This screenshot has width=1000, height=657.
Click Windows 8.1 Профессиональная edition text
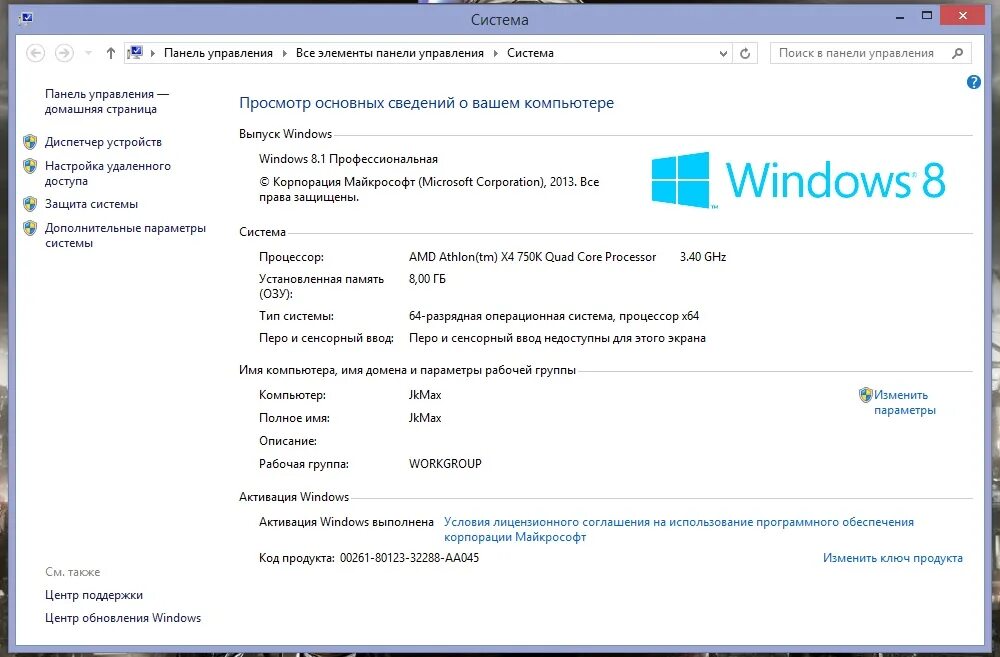tap(348, 159)
